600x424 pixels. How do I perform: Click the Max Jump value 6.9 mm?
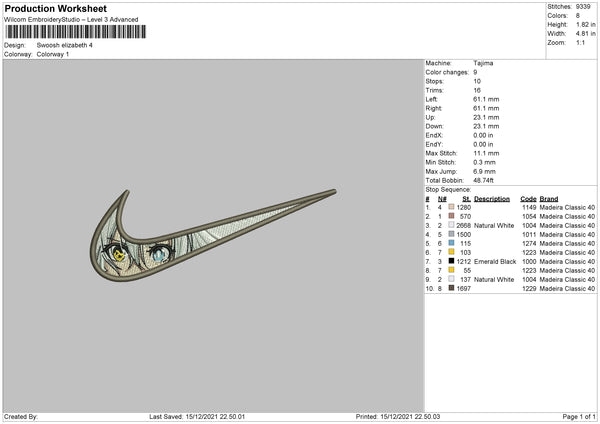pyautogui.click(x=484, y=171)
